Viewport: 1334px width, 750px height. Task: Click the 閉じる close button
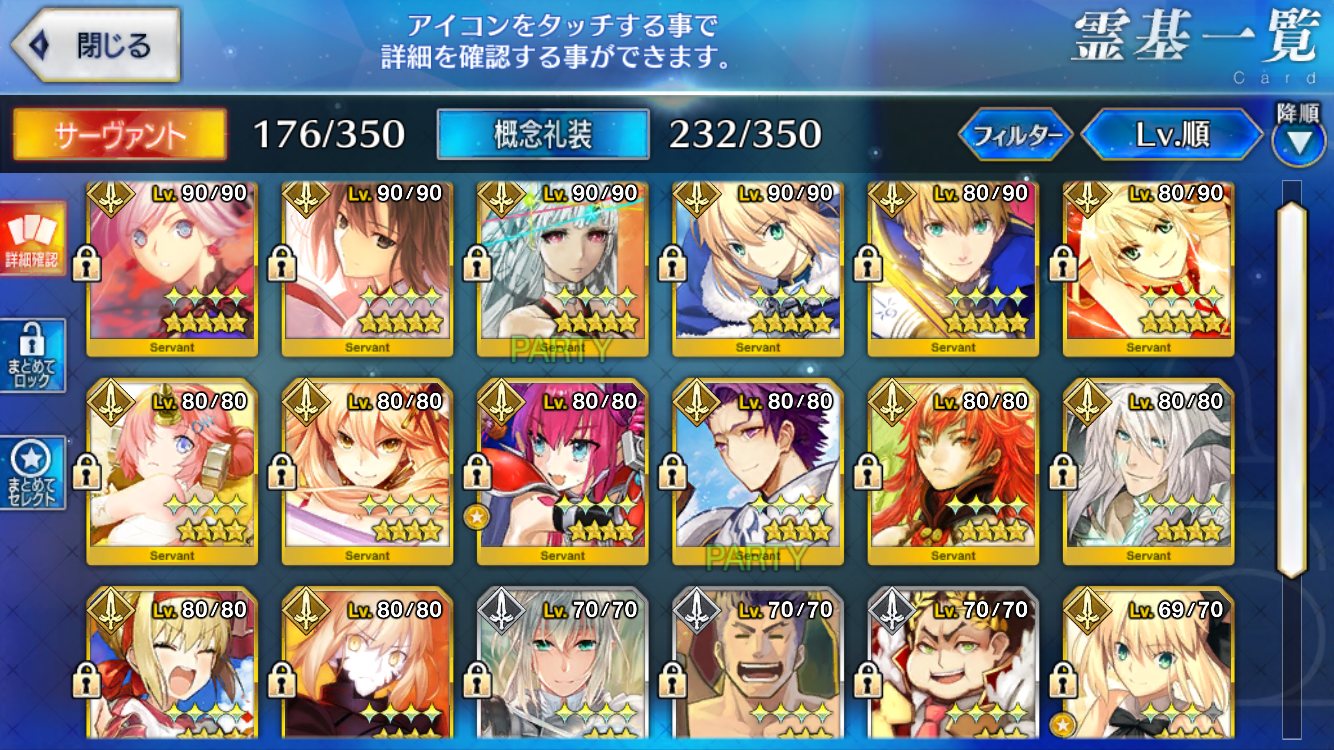click(96, 46)
